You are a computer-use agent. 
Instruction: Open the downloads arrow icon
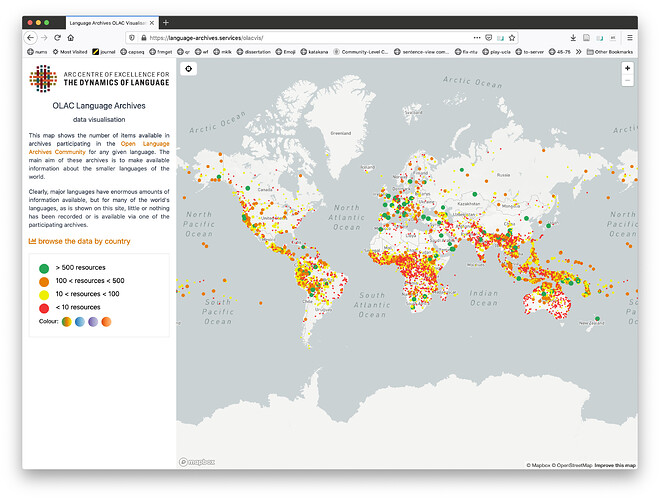(573, 38)
